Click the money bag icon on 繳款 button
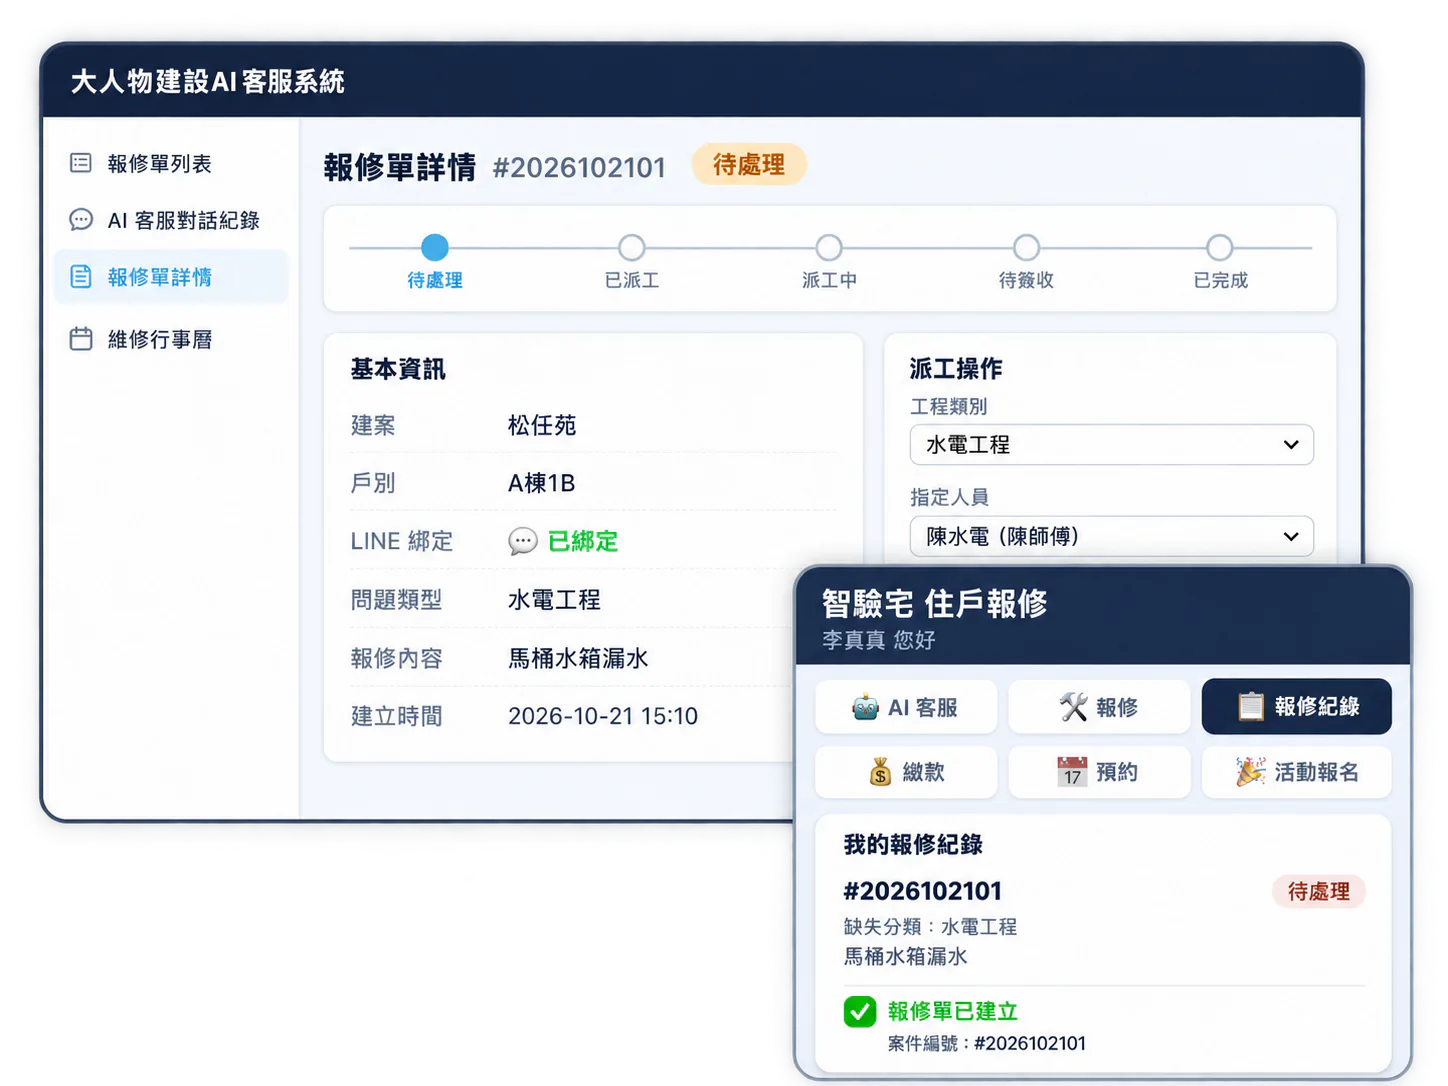Viewport: 1448px width, 1086px height. click(x=880, y=772)
